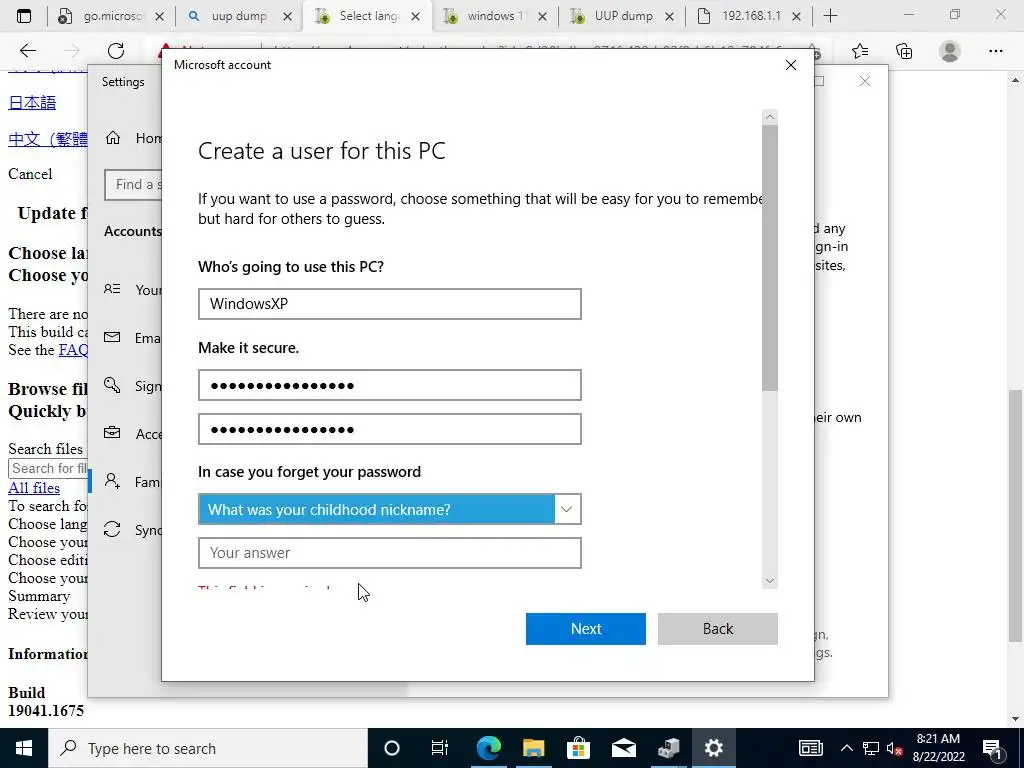This screenshot has height=768, width=1024.
Task: Click the confirm password field
Action: pos(389,429)
